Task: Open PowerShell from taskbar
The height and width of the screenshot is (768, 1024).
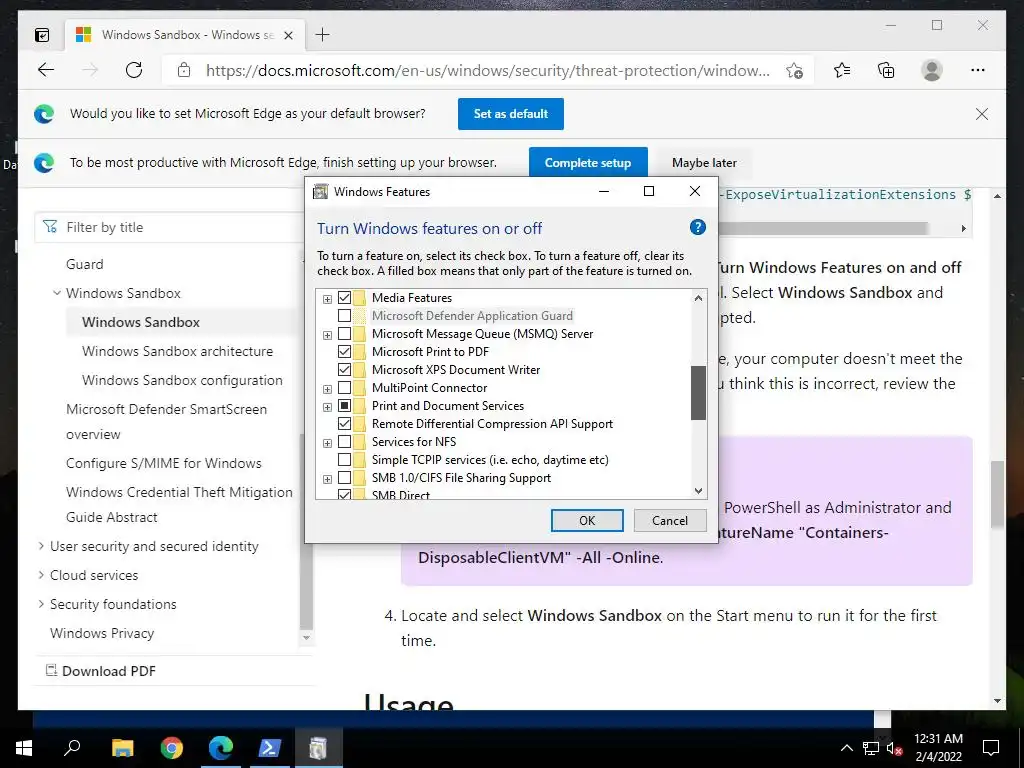Action: click(270, 748)
